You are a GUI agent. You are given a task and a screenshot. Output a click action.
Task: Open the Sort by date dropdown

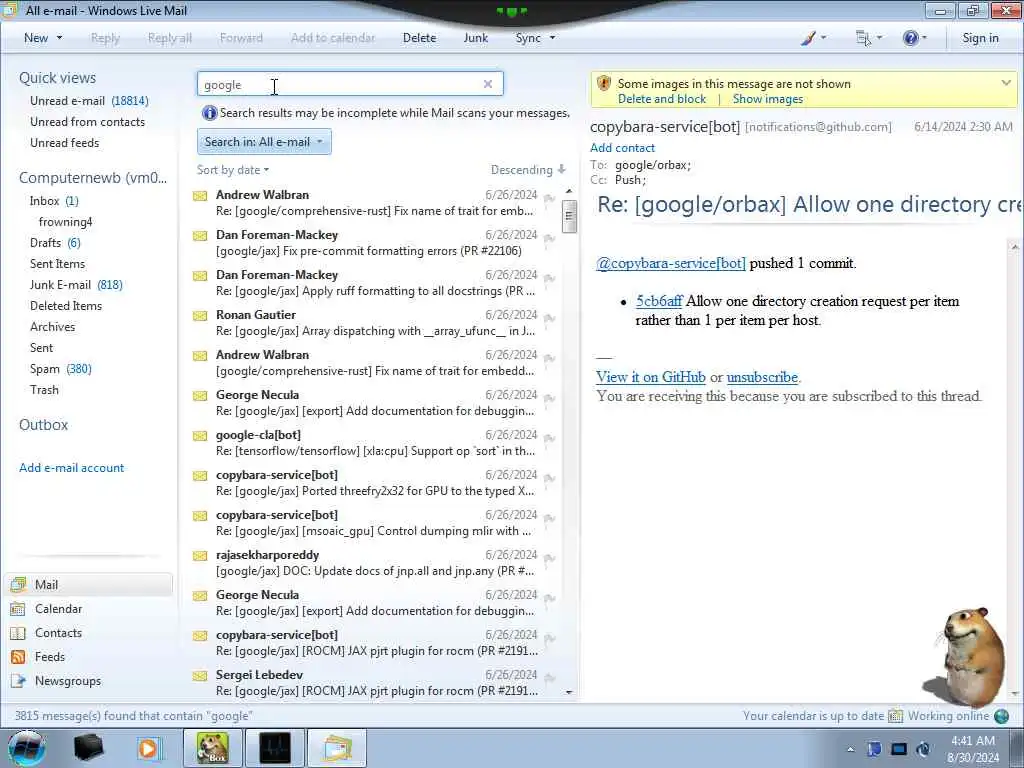tap(233, 170)
